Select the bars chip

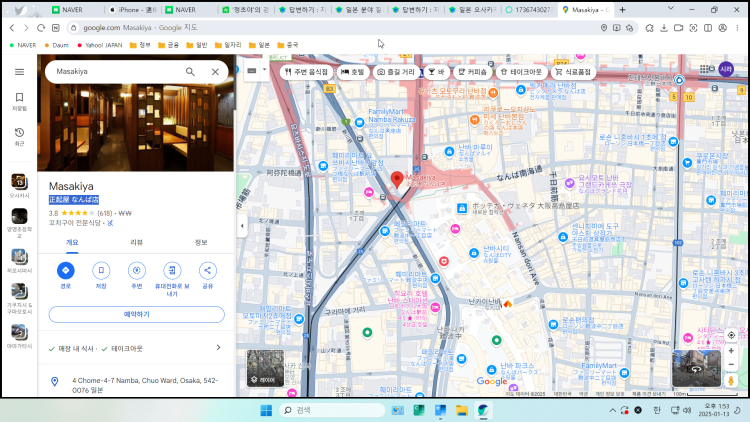coord(436,72)
